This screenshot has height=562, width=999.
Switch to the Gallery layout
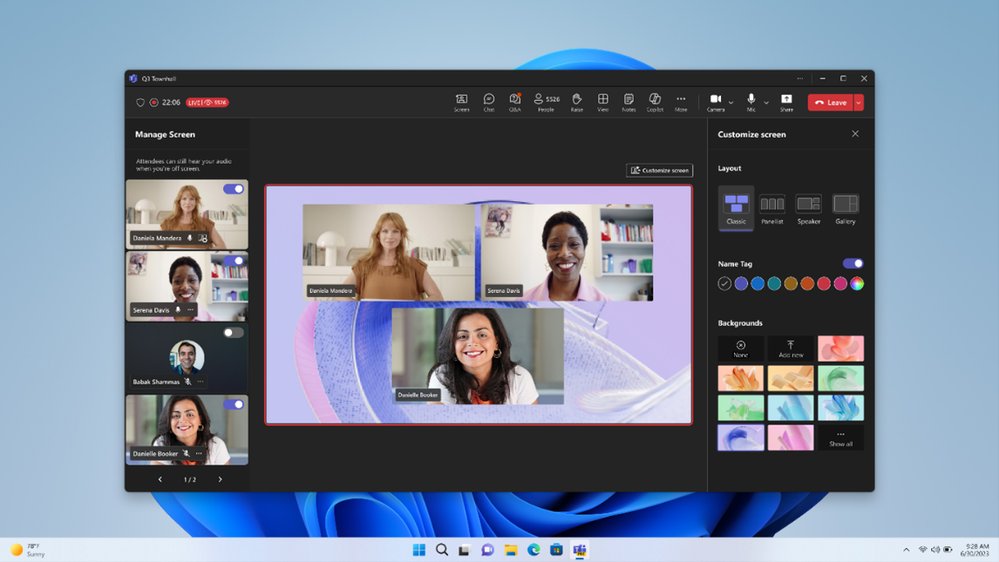coord(845,207)
